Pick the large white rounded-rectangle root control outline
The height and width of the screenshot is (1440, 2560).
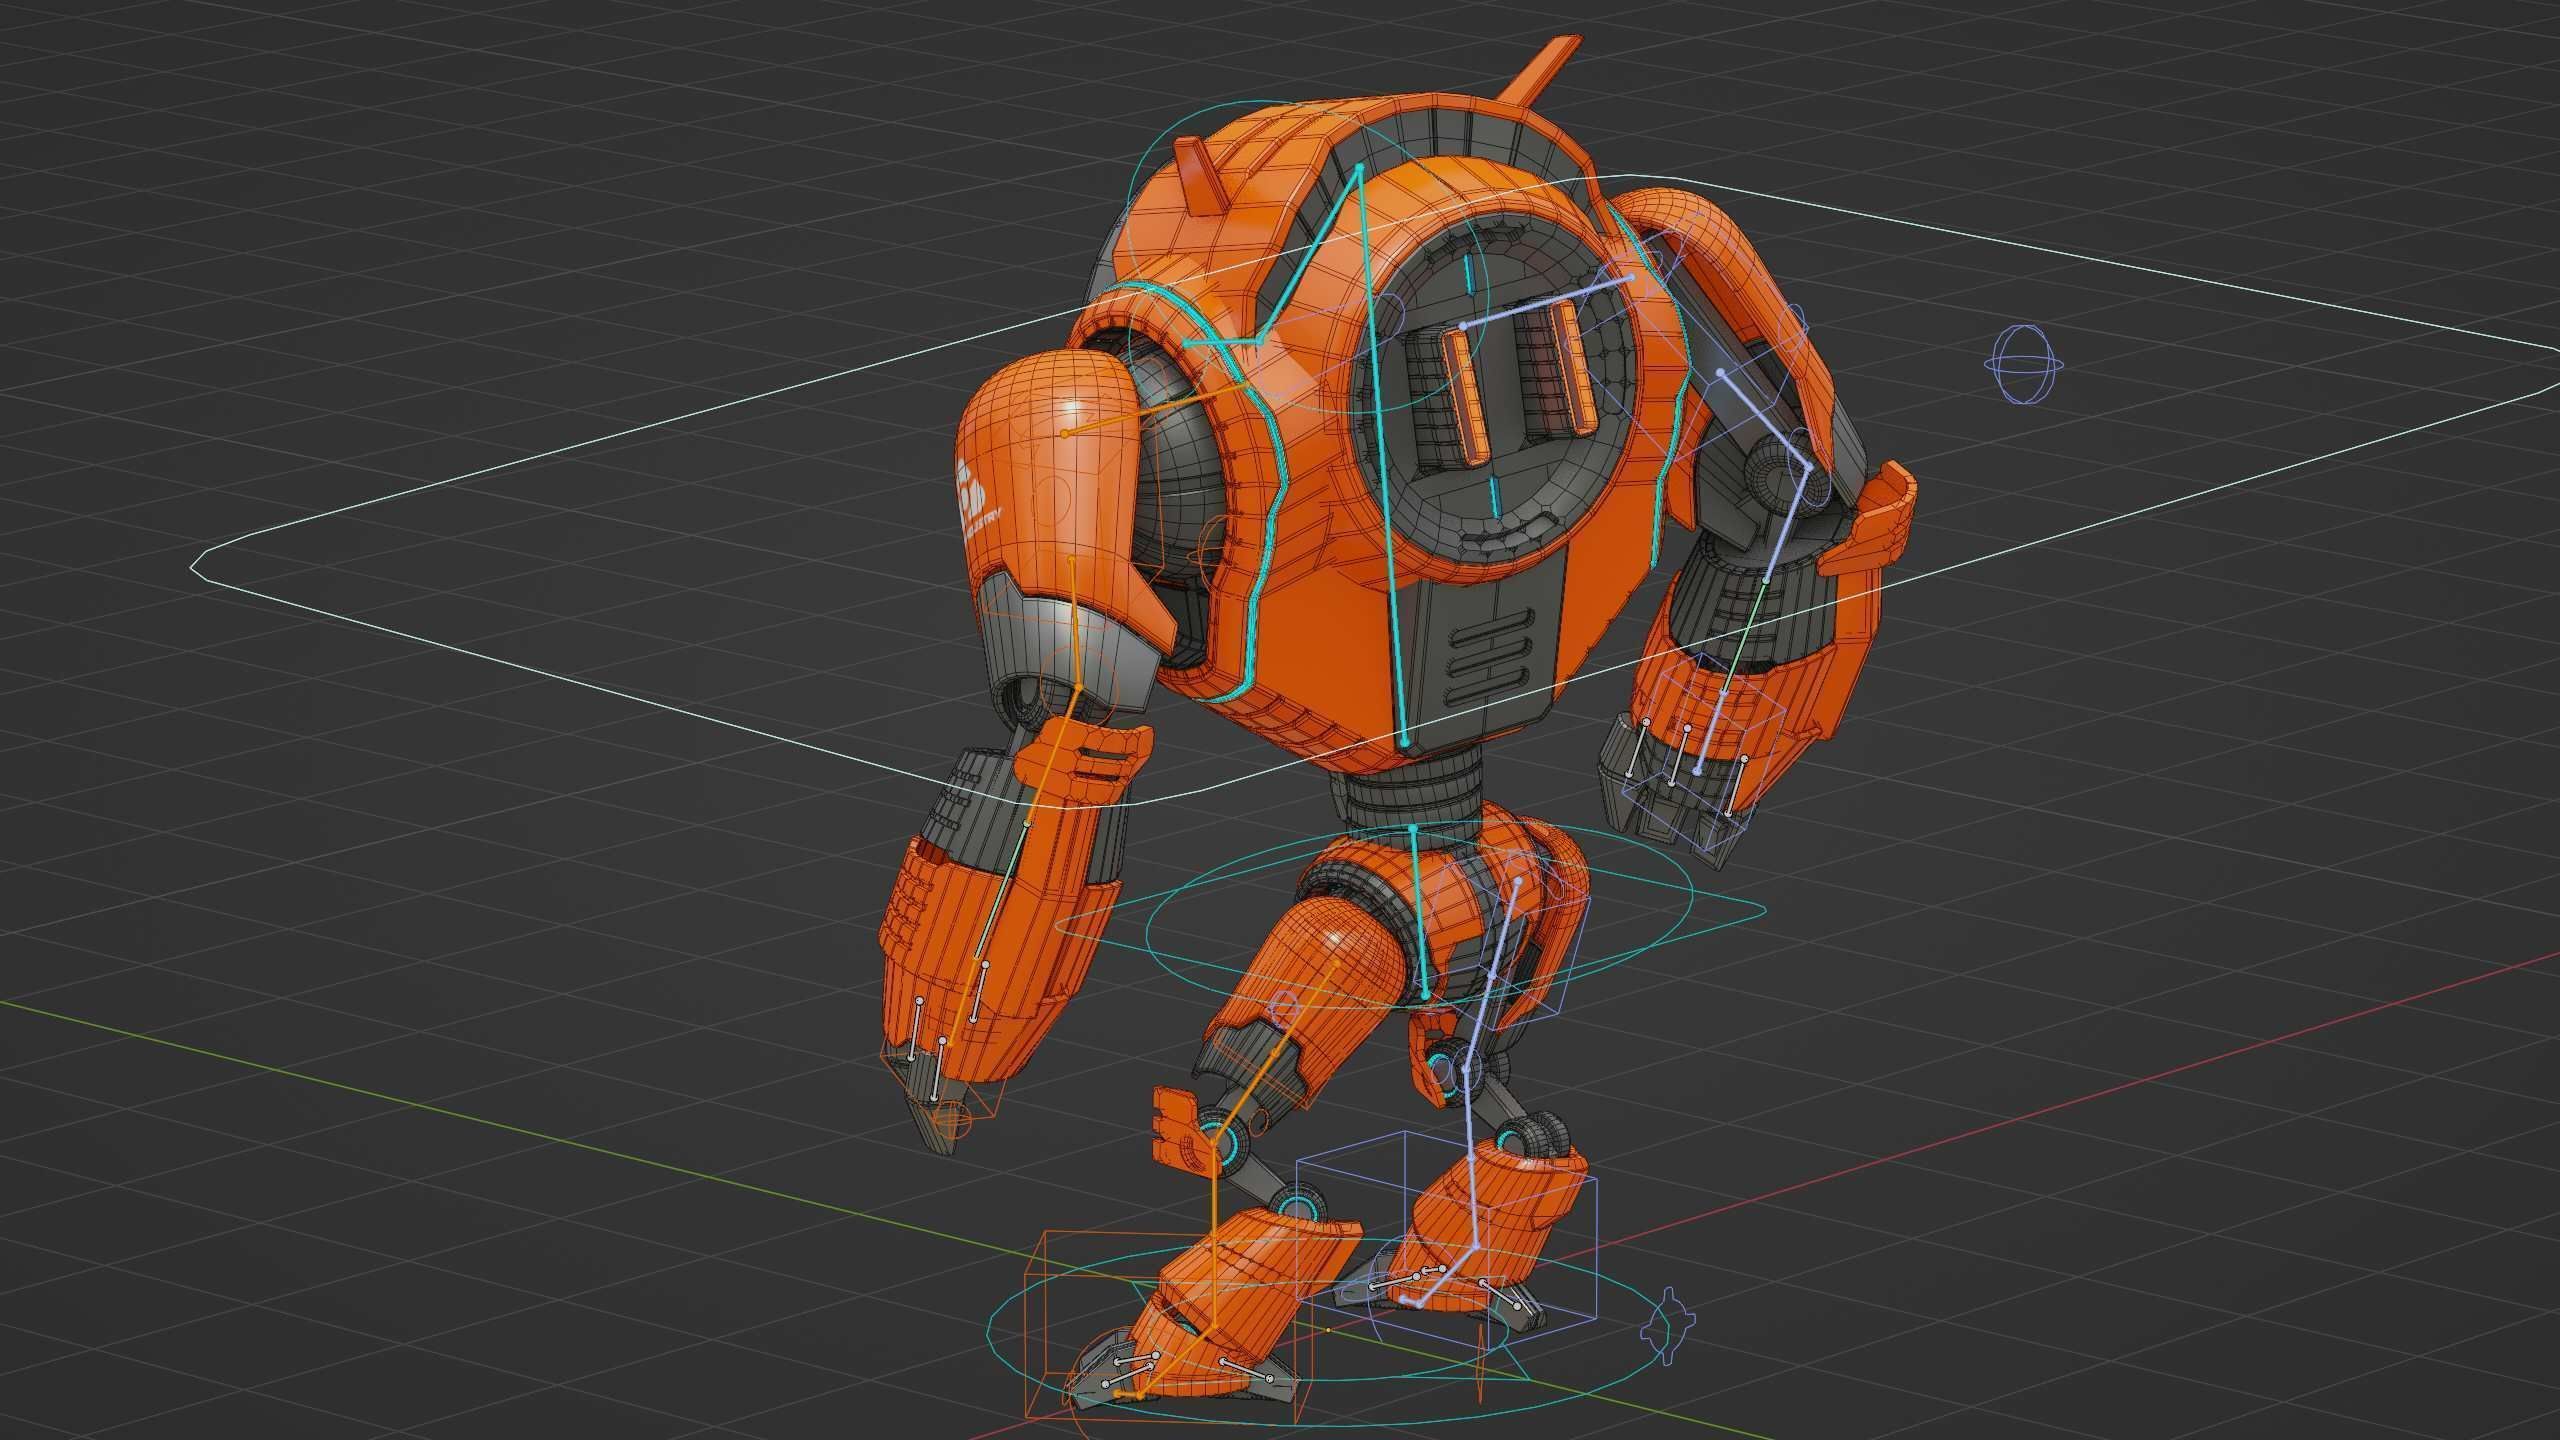click(x=1375, y=489)
